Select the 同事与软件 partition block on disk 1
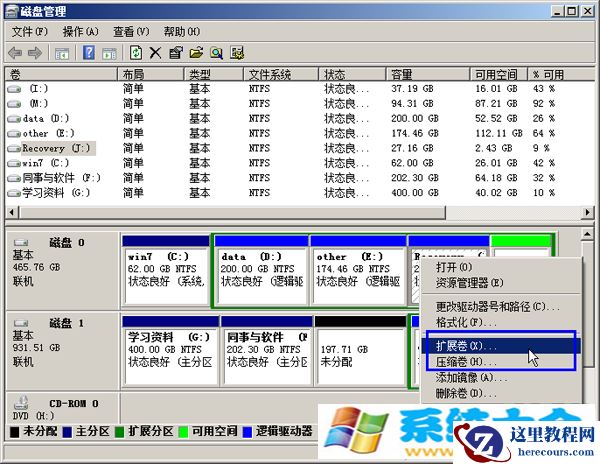The height and width of the screenshot is (464, 600). (x=267, y=350)
